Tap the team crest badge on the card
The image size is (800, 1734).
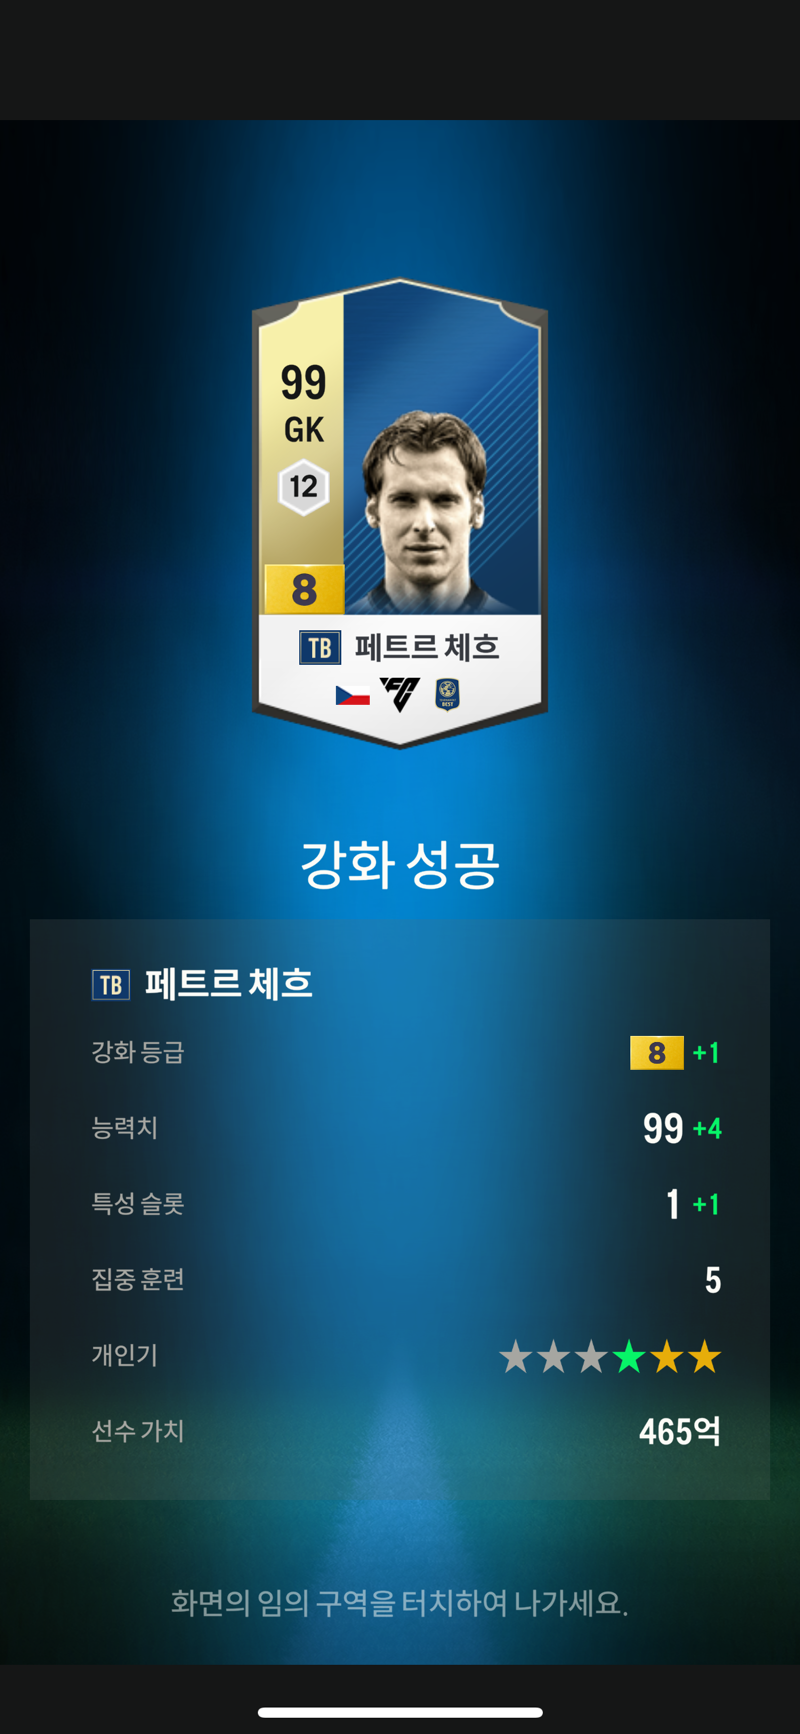[x=447, y=694]
